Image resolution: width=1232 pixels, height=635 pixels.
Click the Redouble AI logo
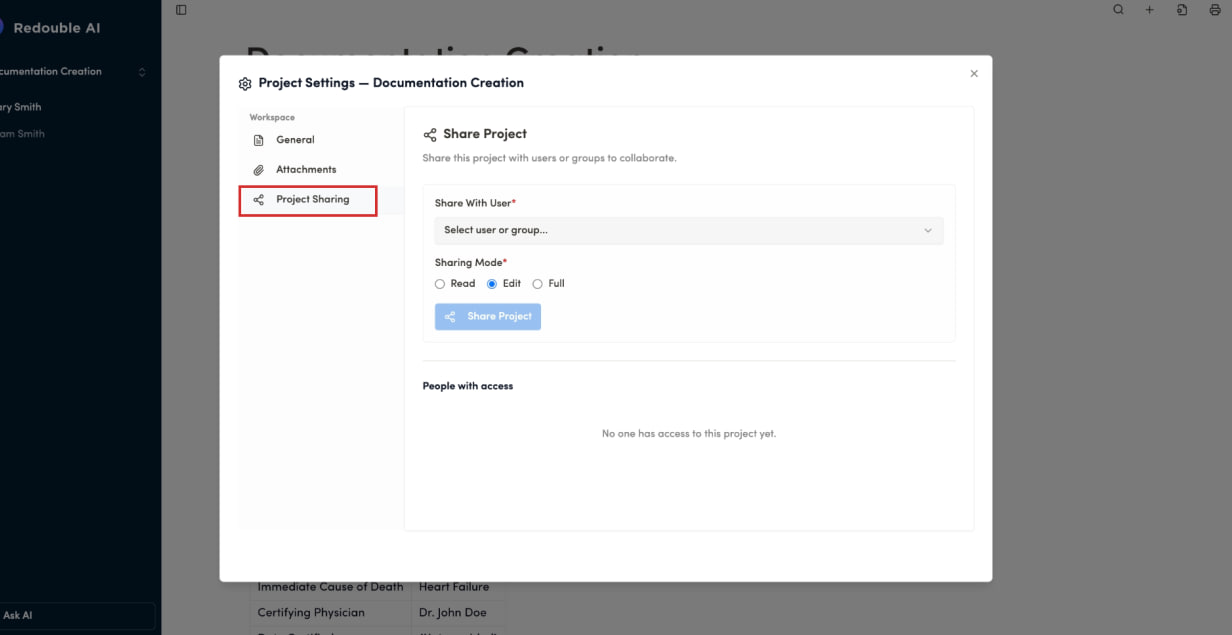click(x=3, y=28)
